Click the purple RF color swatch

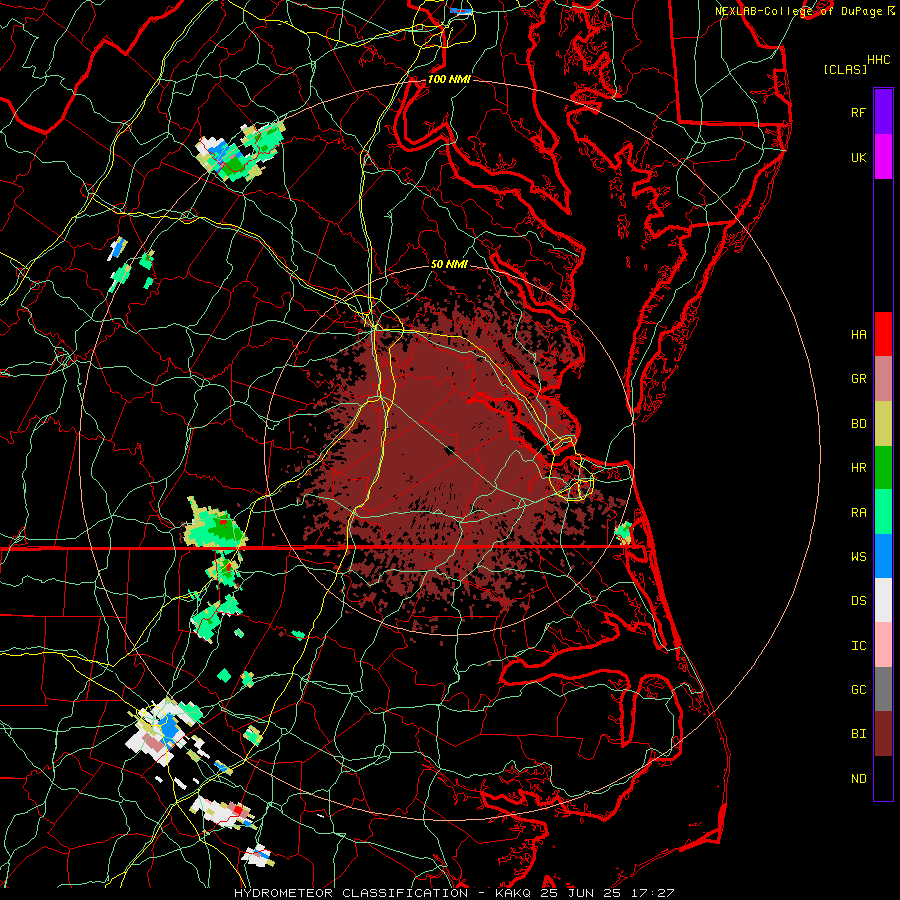tap(883, 112)
